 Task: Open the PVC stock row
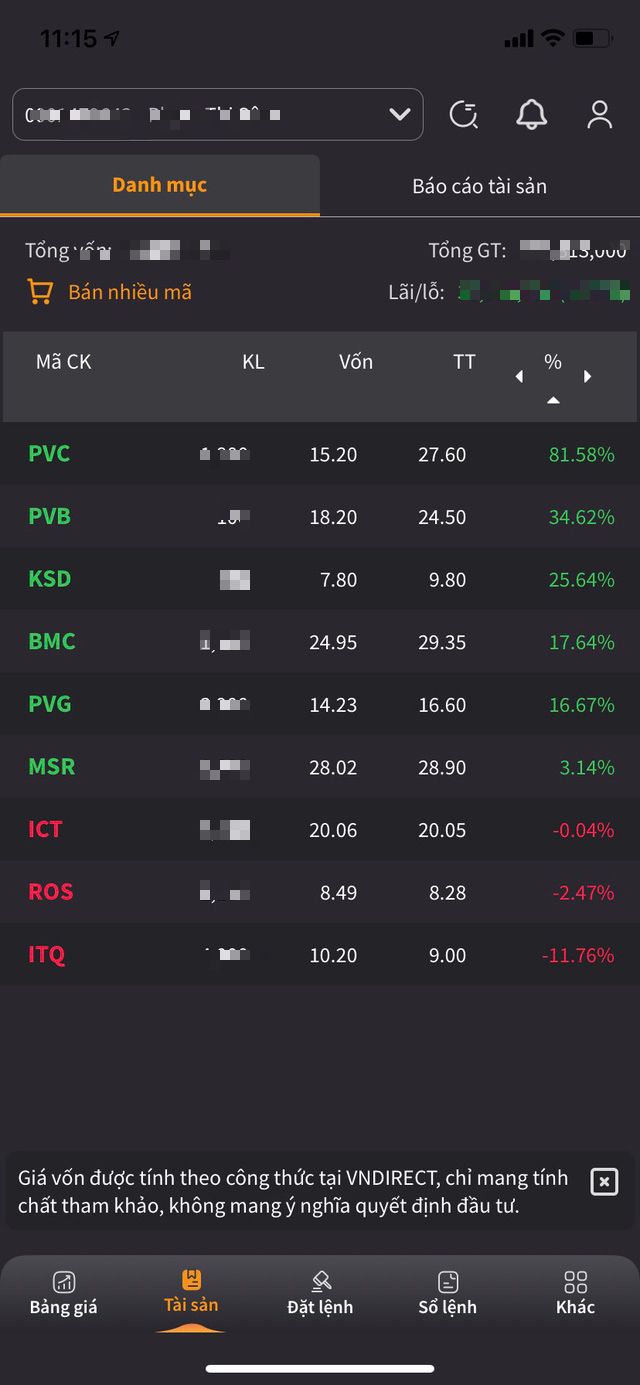click(320, 454)
